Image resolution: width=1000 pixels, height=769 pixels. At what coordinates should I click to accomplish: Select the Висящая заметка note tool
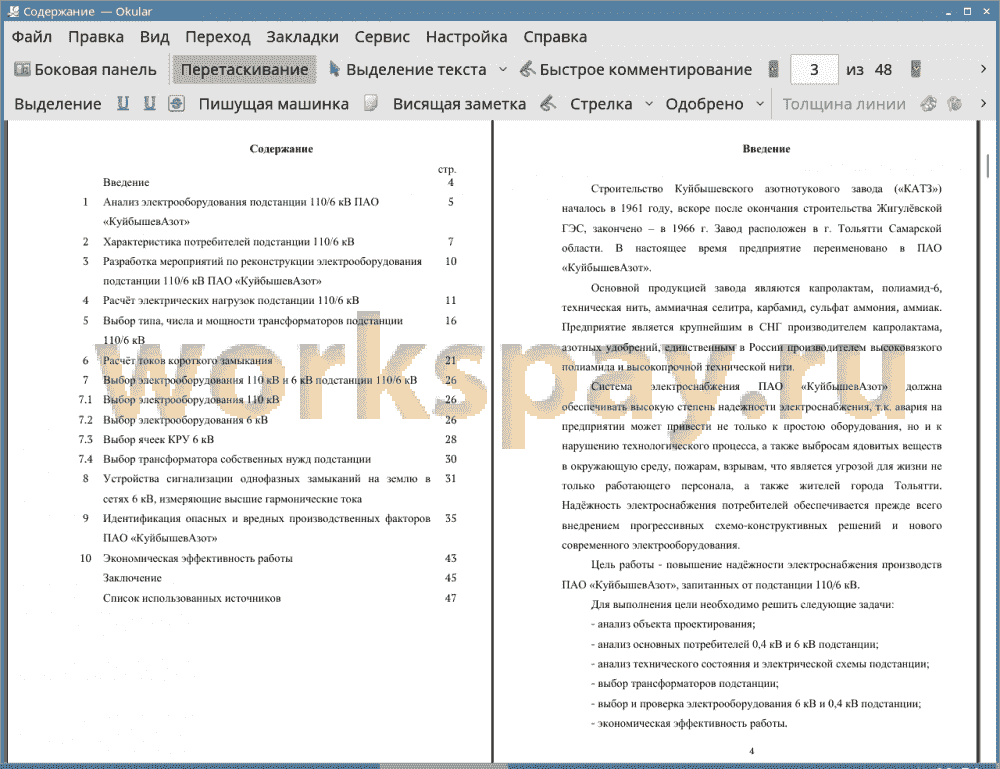[459, 104]
